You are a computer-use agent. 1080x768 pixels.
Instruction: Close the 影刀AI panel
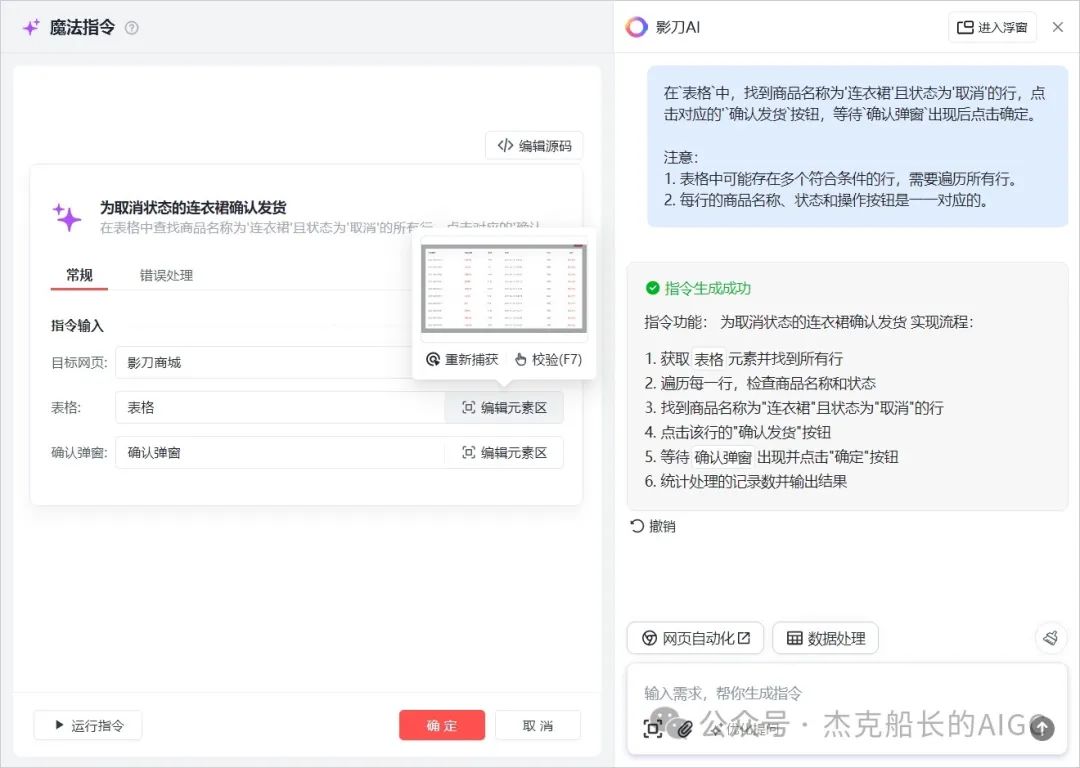pos(1058,27)
